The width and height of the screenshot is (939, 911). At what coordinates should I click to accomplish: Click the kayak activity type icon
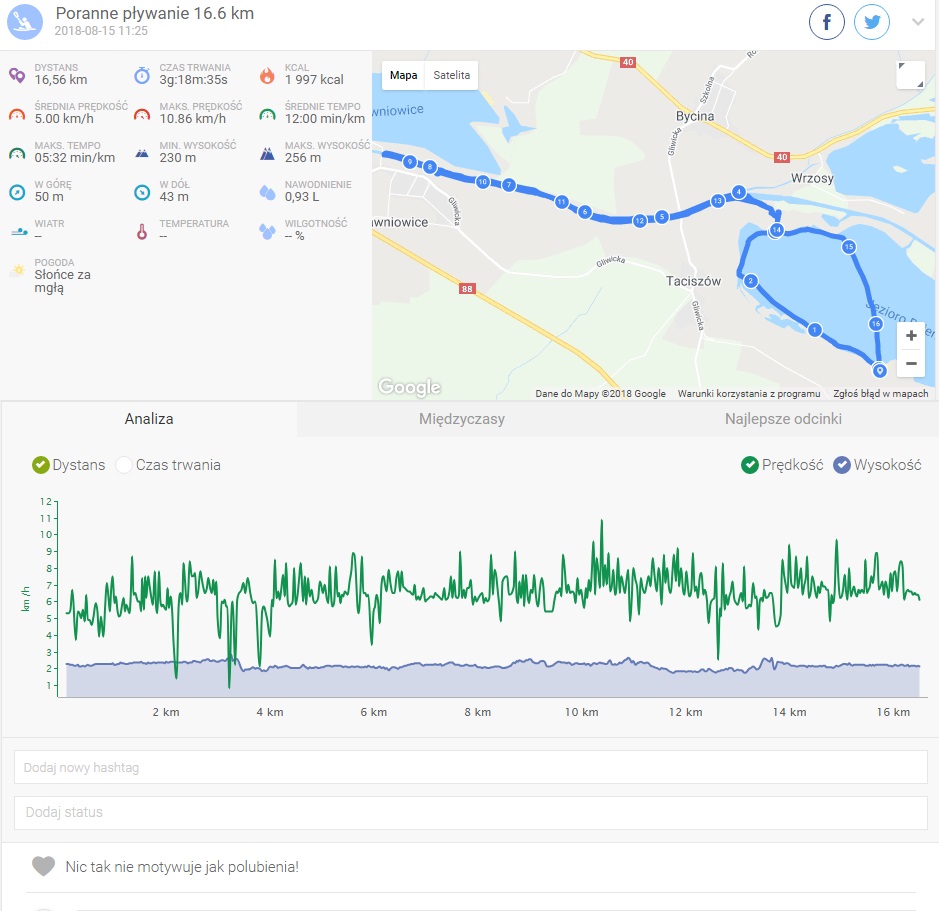26,22
